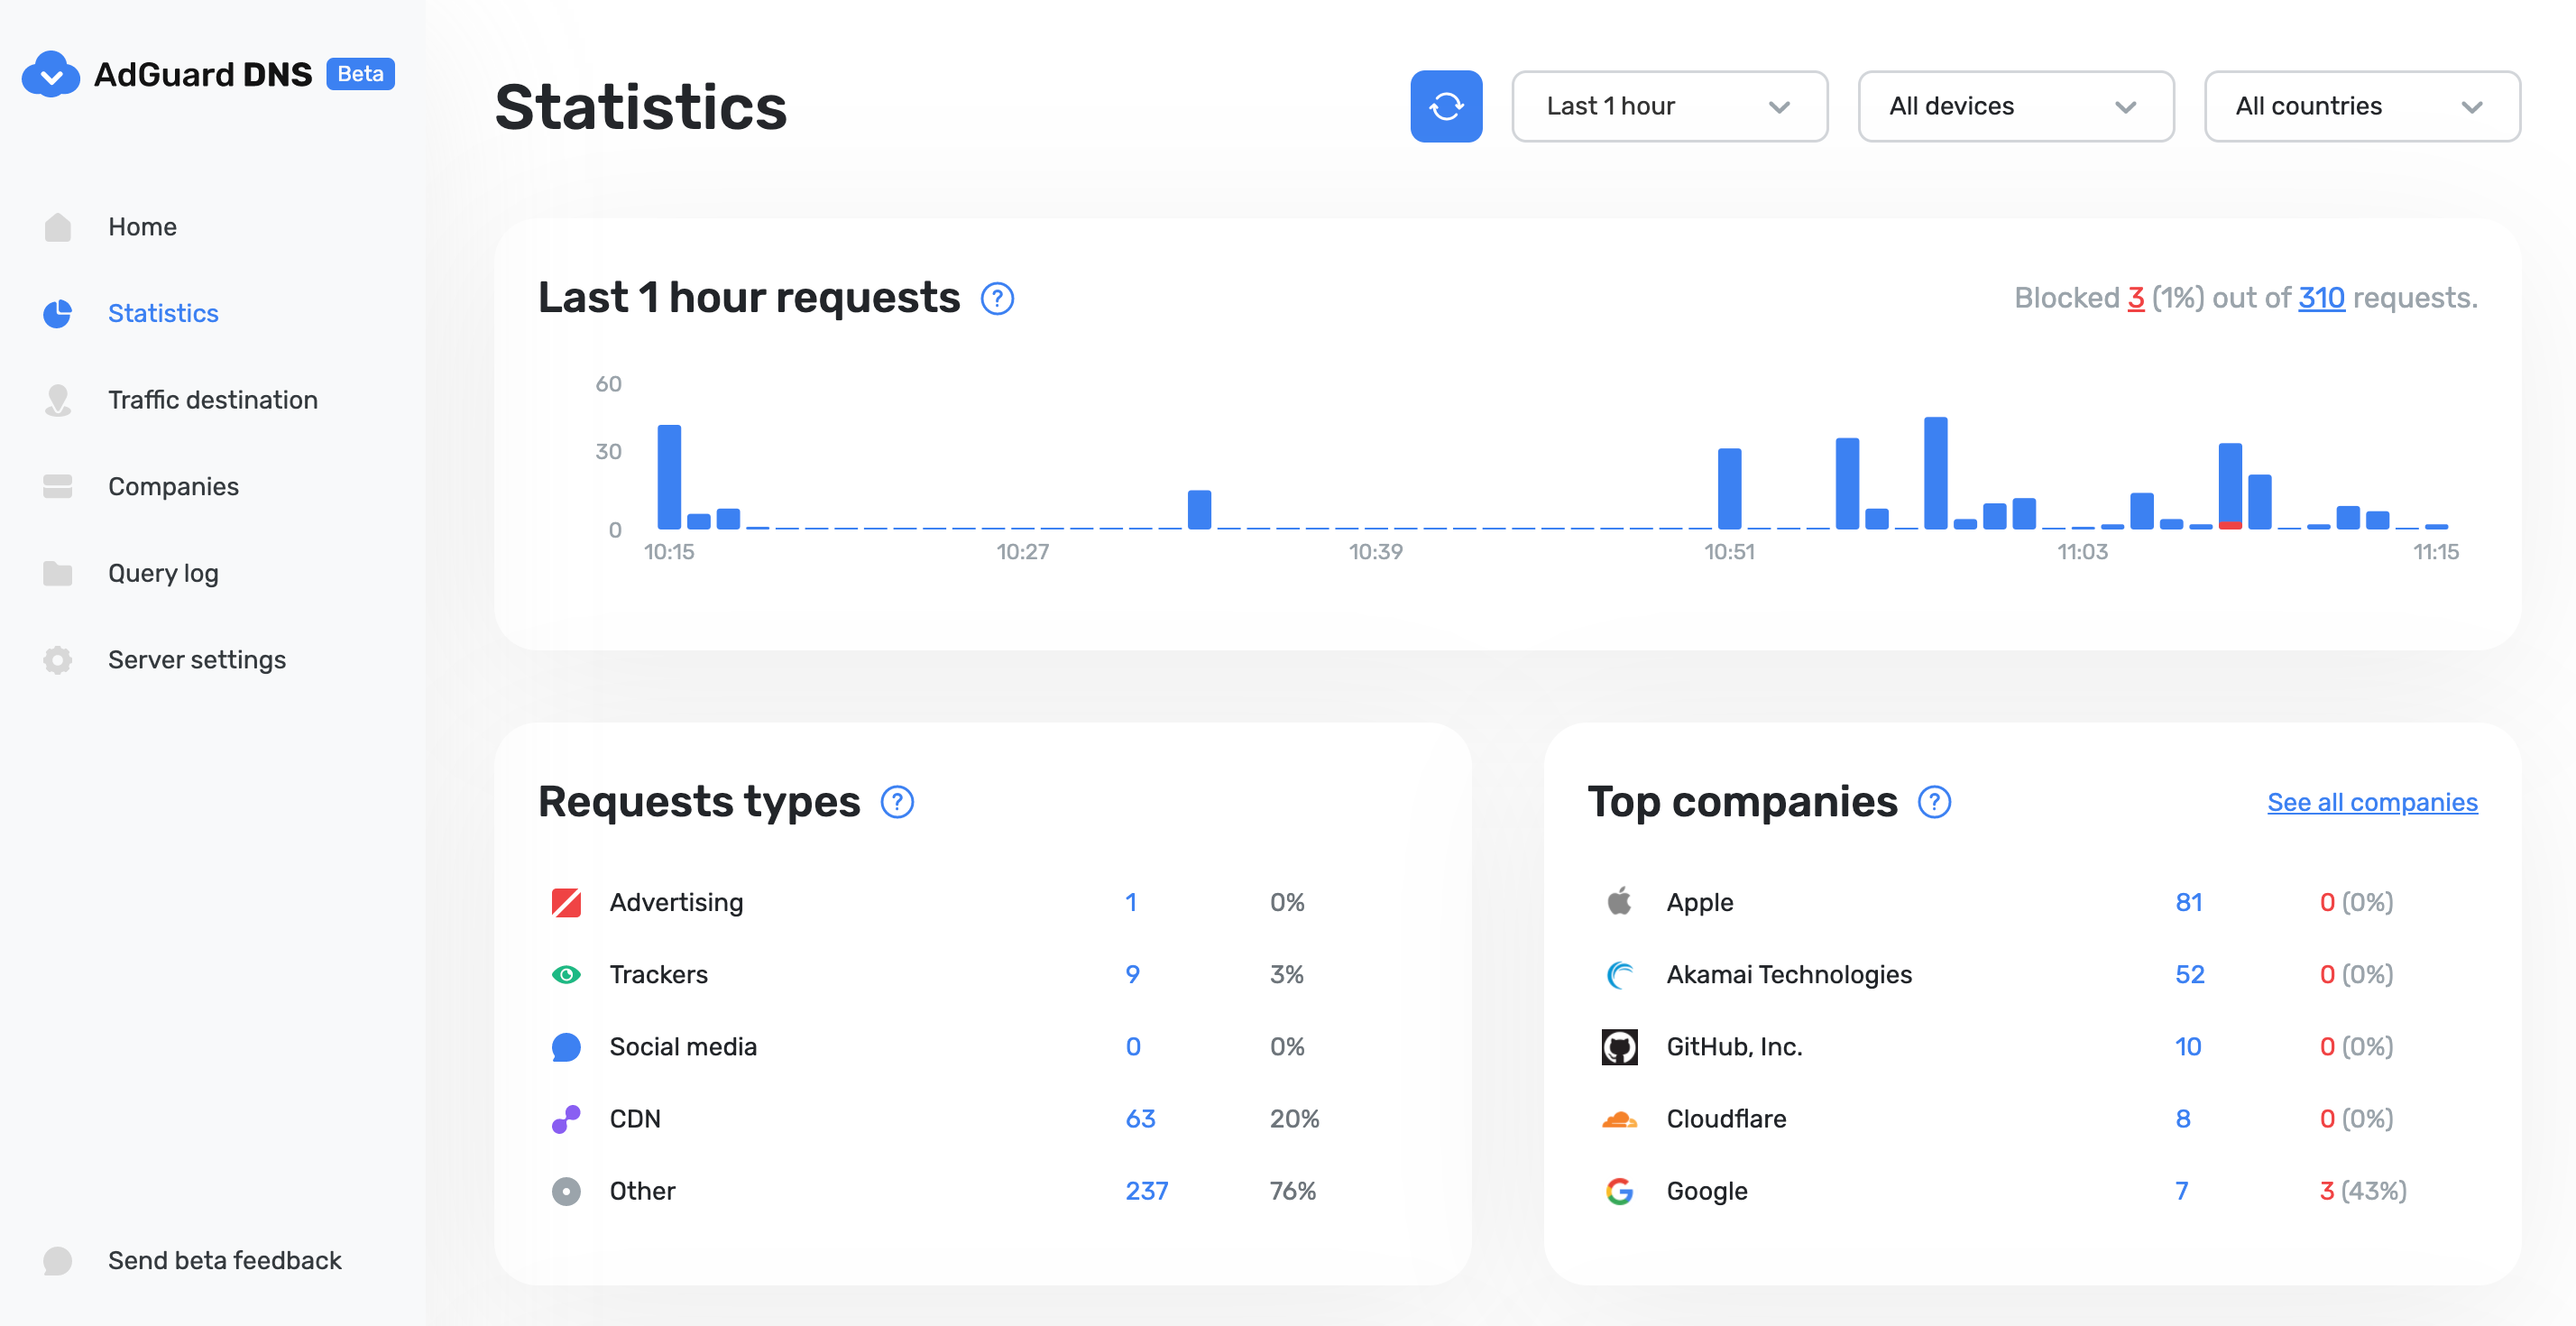Open the See all companies link
The height and width of the screenshot is (1326, 2576).
pyautogui.click(x=2371, y=802)
